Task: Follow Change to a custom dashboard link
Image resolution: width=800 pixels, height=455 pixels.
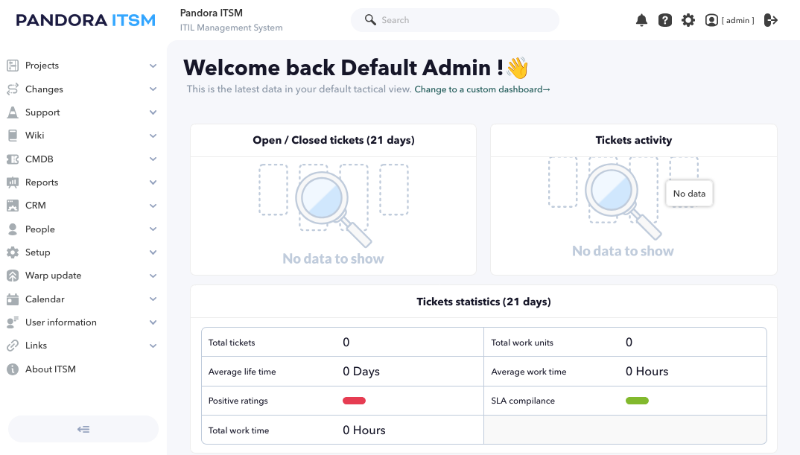Action: (x=482, y=89)
